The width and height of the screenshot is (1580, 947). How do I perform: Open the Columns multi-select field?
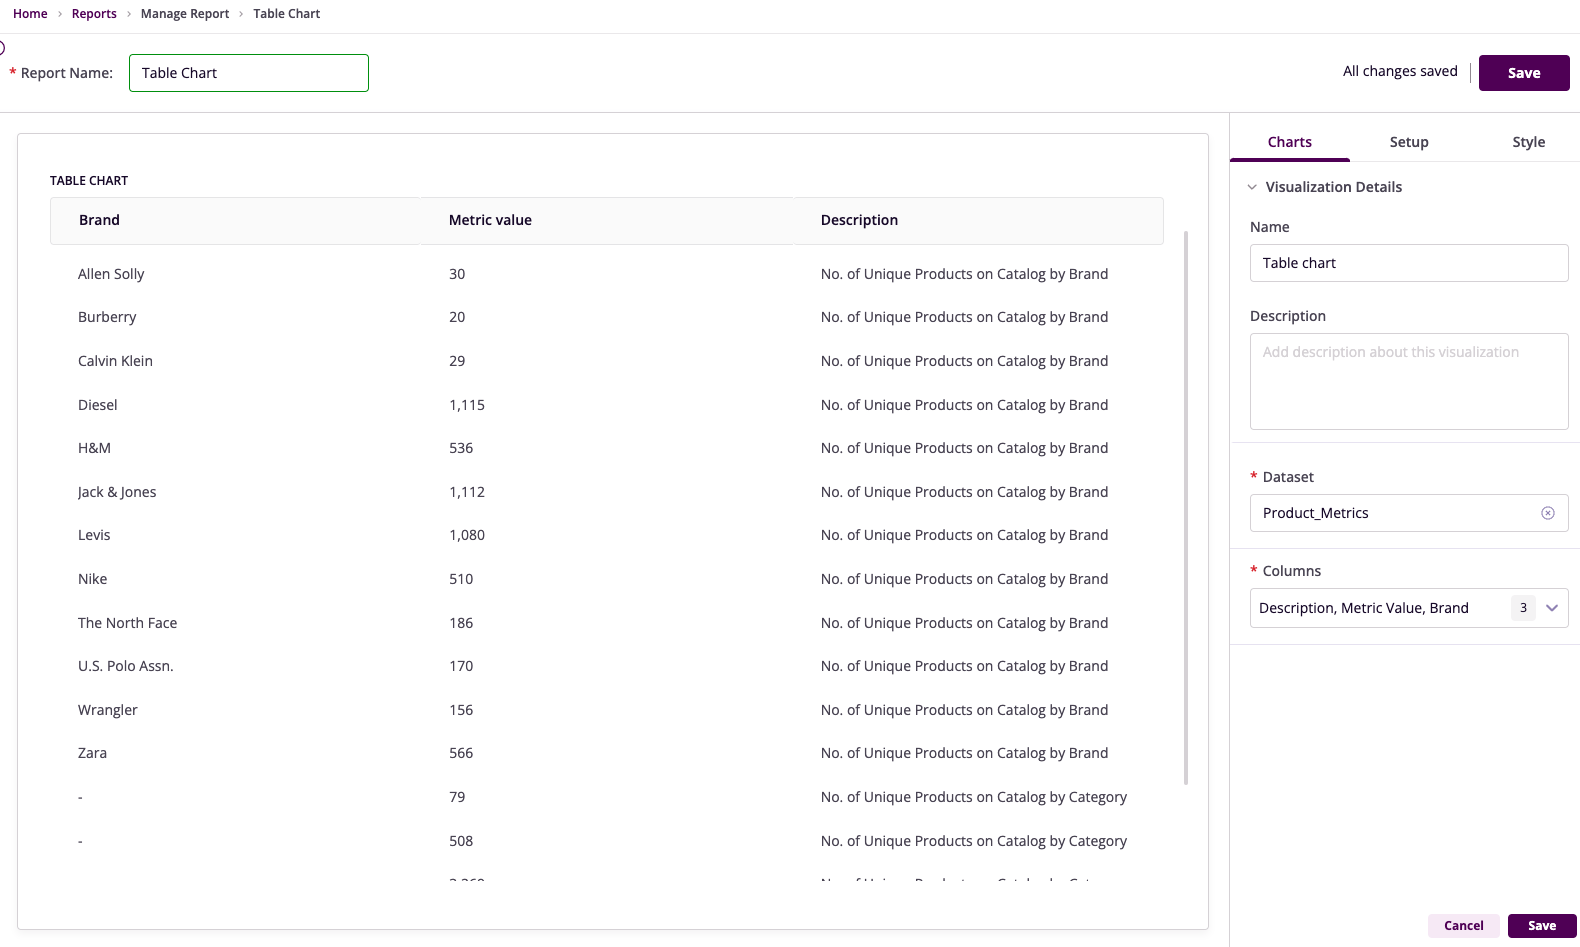click(1380, 608)
